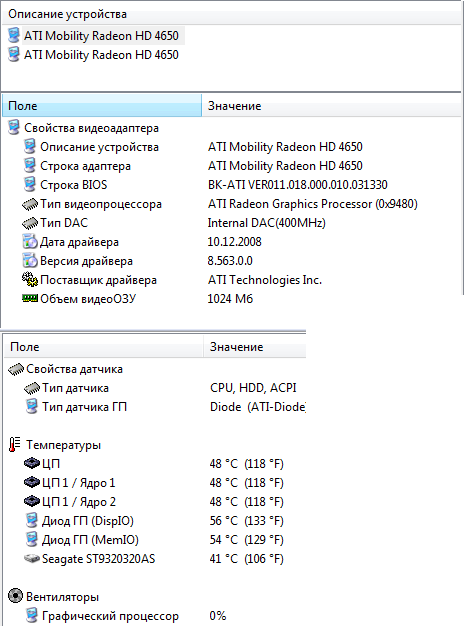
Task: Select the second ATI Mobility Radeon HD 4650 device
Action: coord(101,55)
